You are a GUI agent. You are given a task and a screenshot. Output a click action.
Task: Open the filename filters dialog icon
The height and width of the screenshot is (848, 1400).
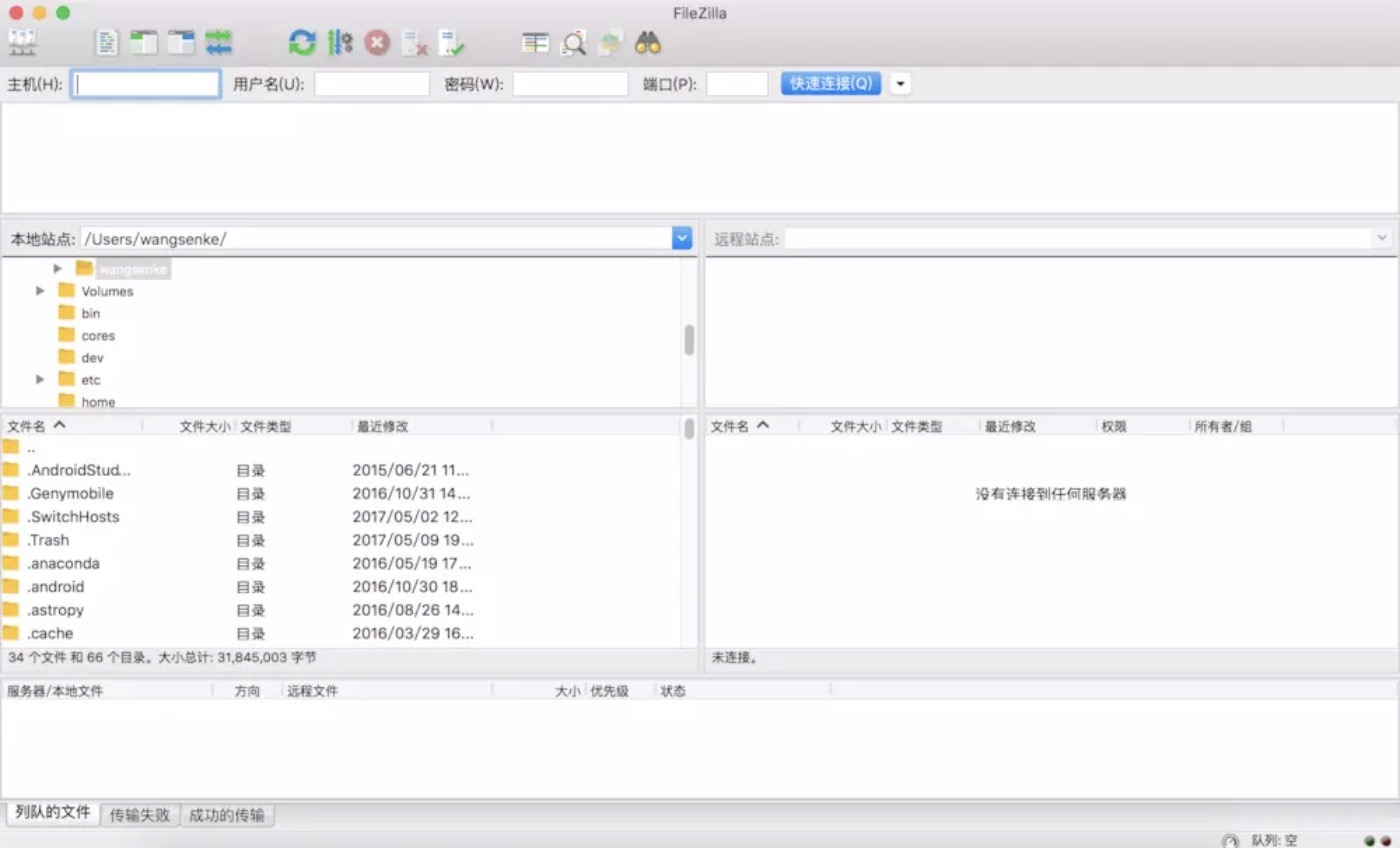(536, 43)
